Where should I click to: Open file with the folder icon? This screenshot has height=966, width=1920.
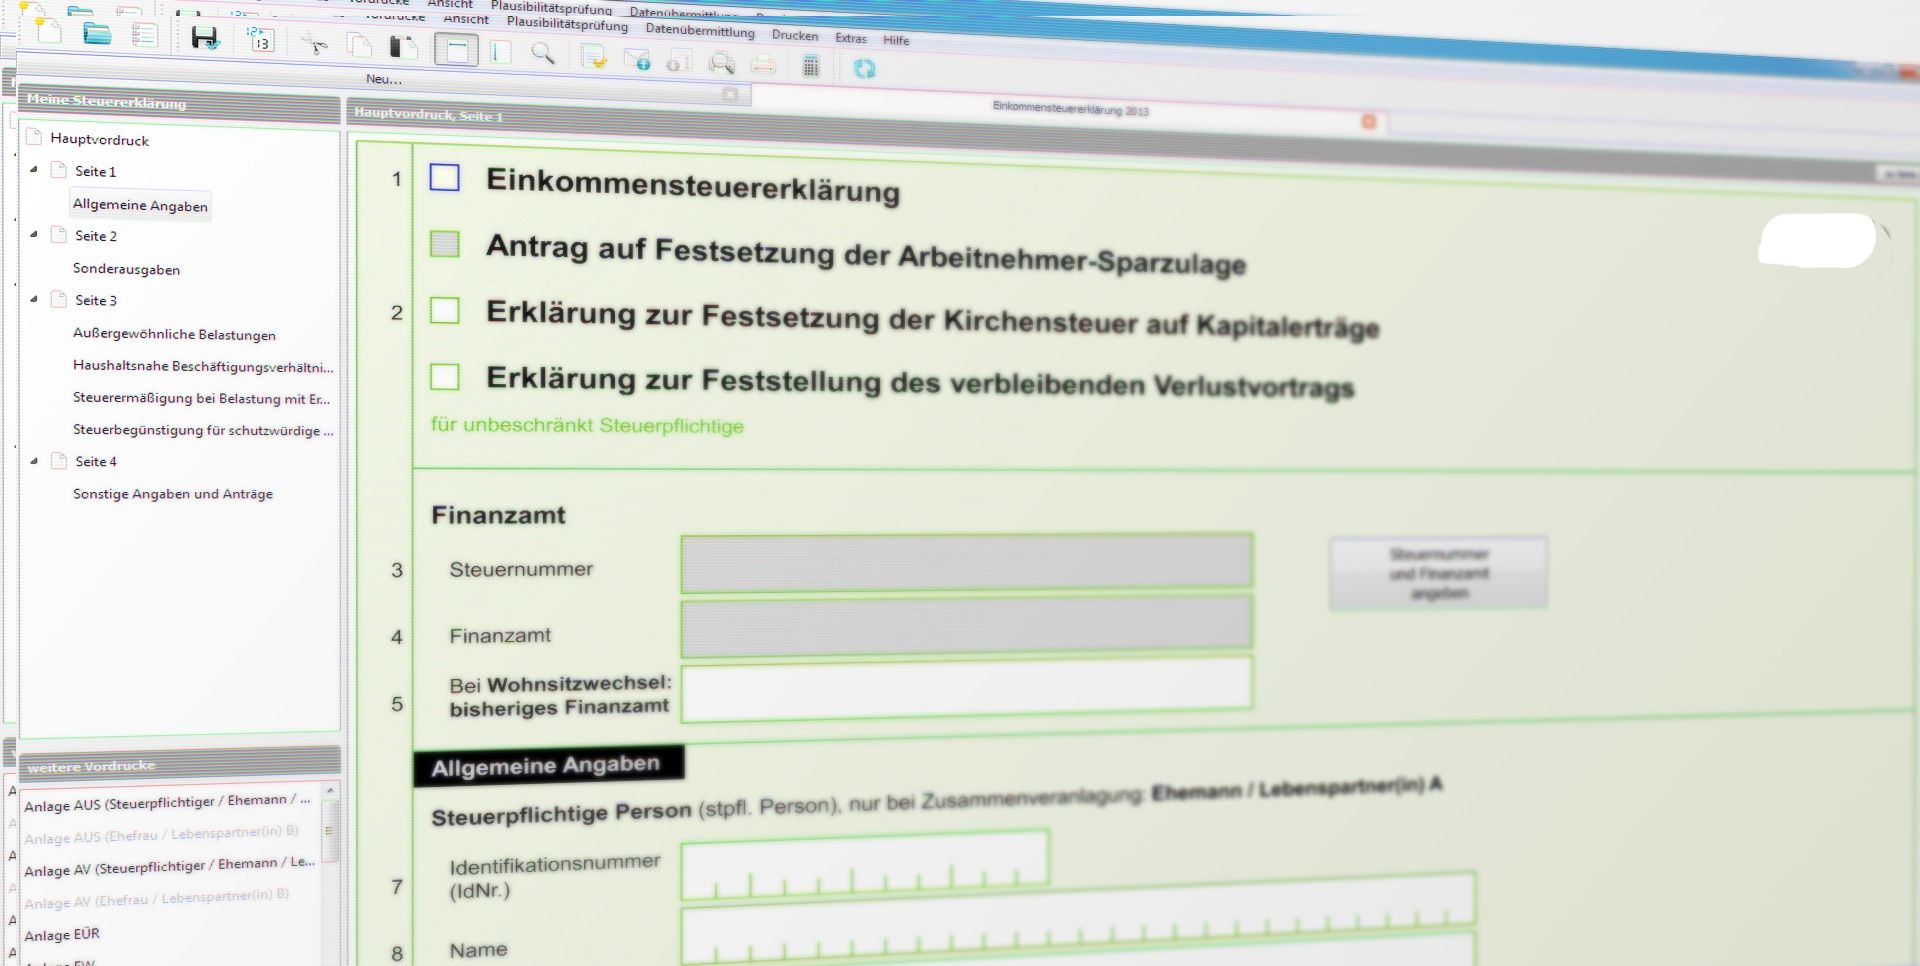(97, 34)
